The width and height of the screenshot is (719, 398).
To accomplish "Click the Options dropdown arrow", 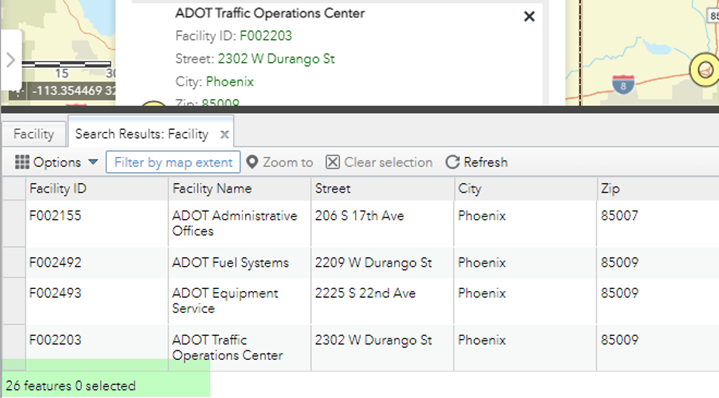I will click(x=93, y=162).
